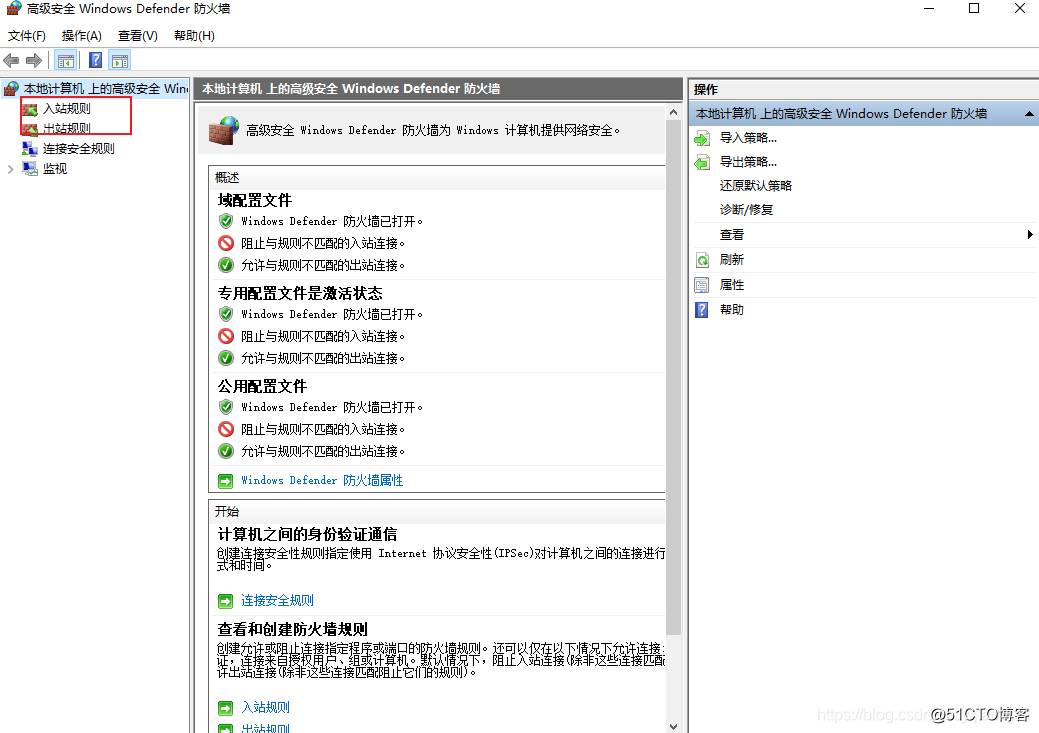The height and width of the screenshot is (733, 1039).
Task: Click the 查看和创建防火墙规则 heading
Action: coord(292,630)
